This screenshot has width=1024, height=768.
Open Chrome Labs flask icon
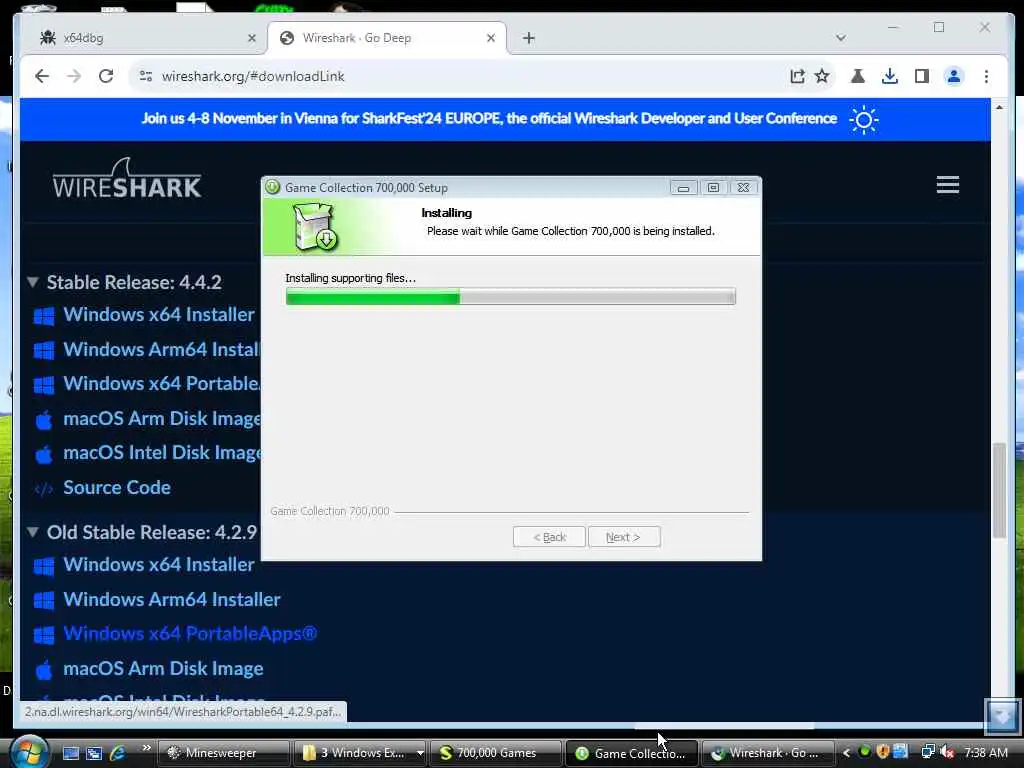(857, 76)
